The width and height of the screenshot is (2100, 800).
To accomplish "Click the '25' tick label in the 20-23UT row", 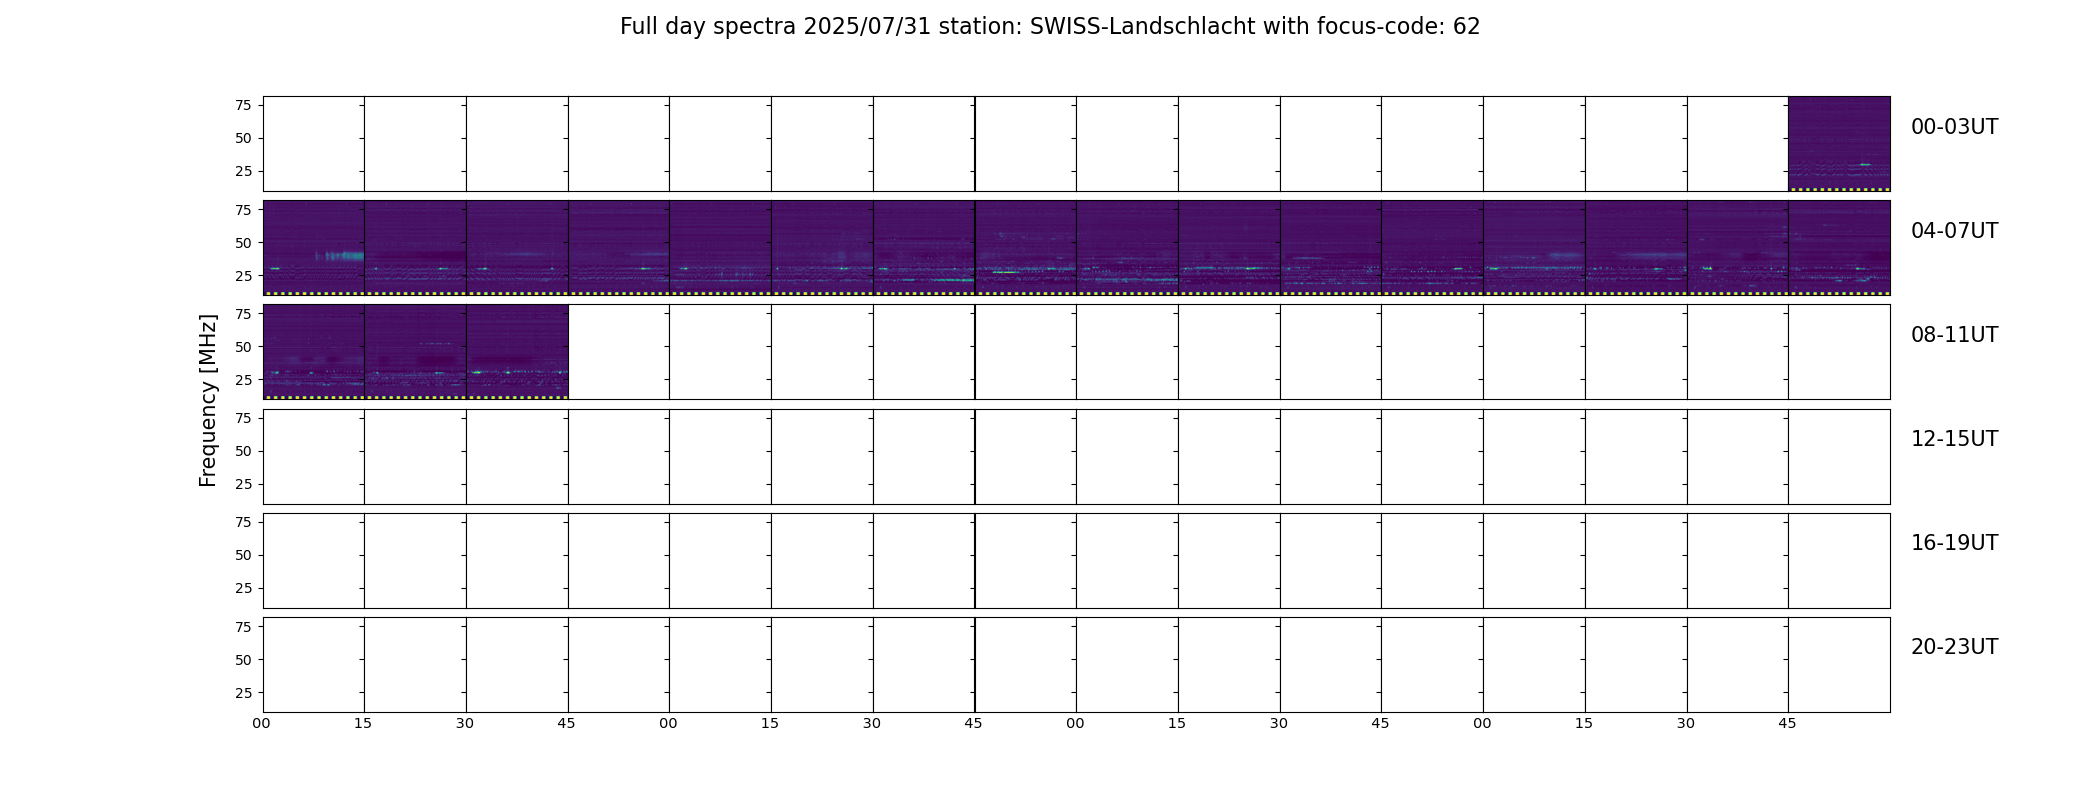I will click(x=243, y=692).
